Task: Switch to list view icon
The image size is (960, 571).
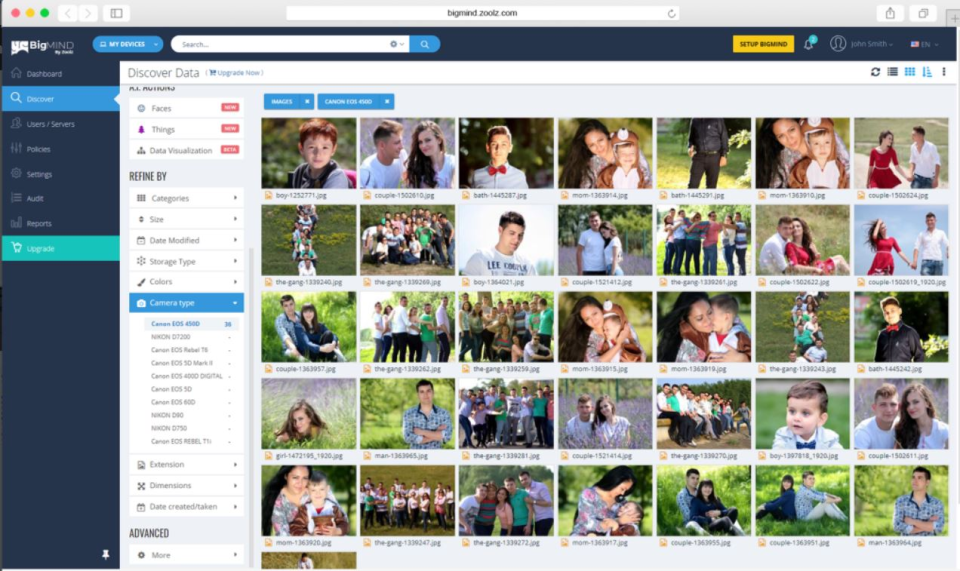Action: click(893, 72)
